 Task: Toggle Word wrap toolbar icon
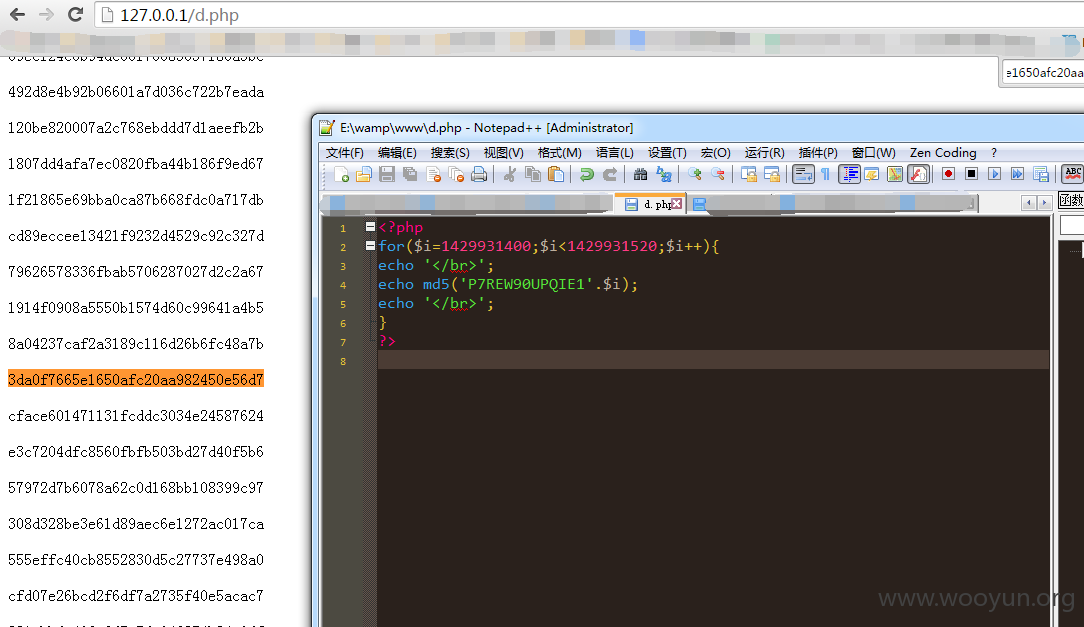(x=803, y=174)
